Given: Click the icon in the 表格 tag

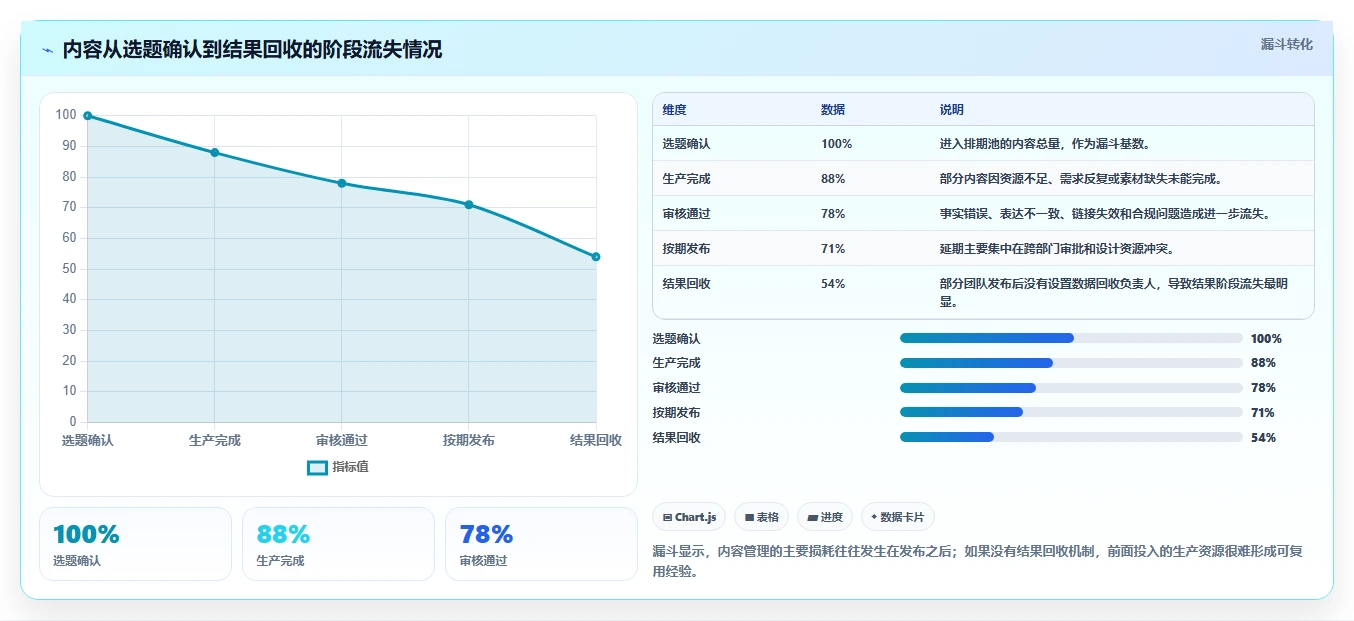Looking at the screenshot, I should click(x=749, y=517).
